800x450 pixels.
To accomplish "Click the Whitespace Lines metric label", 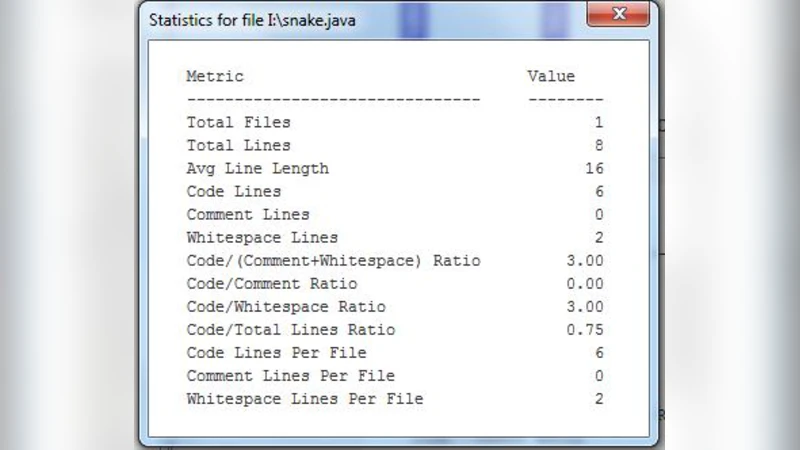I will (x=262, y=237).
